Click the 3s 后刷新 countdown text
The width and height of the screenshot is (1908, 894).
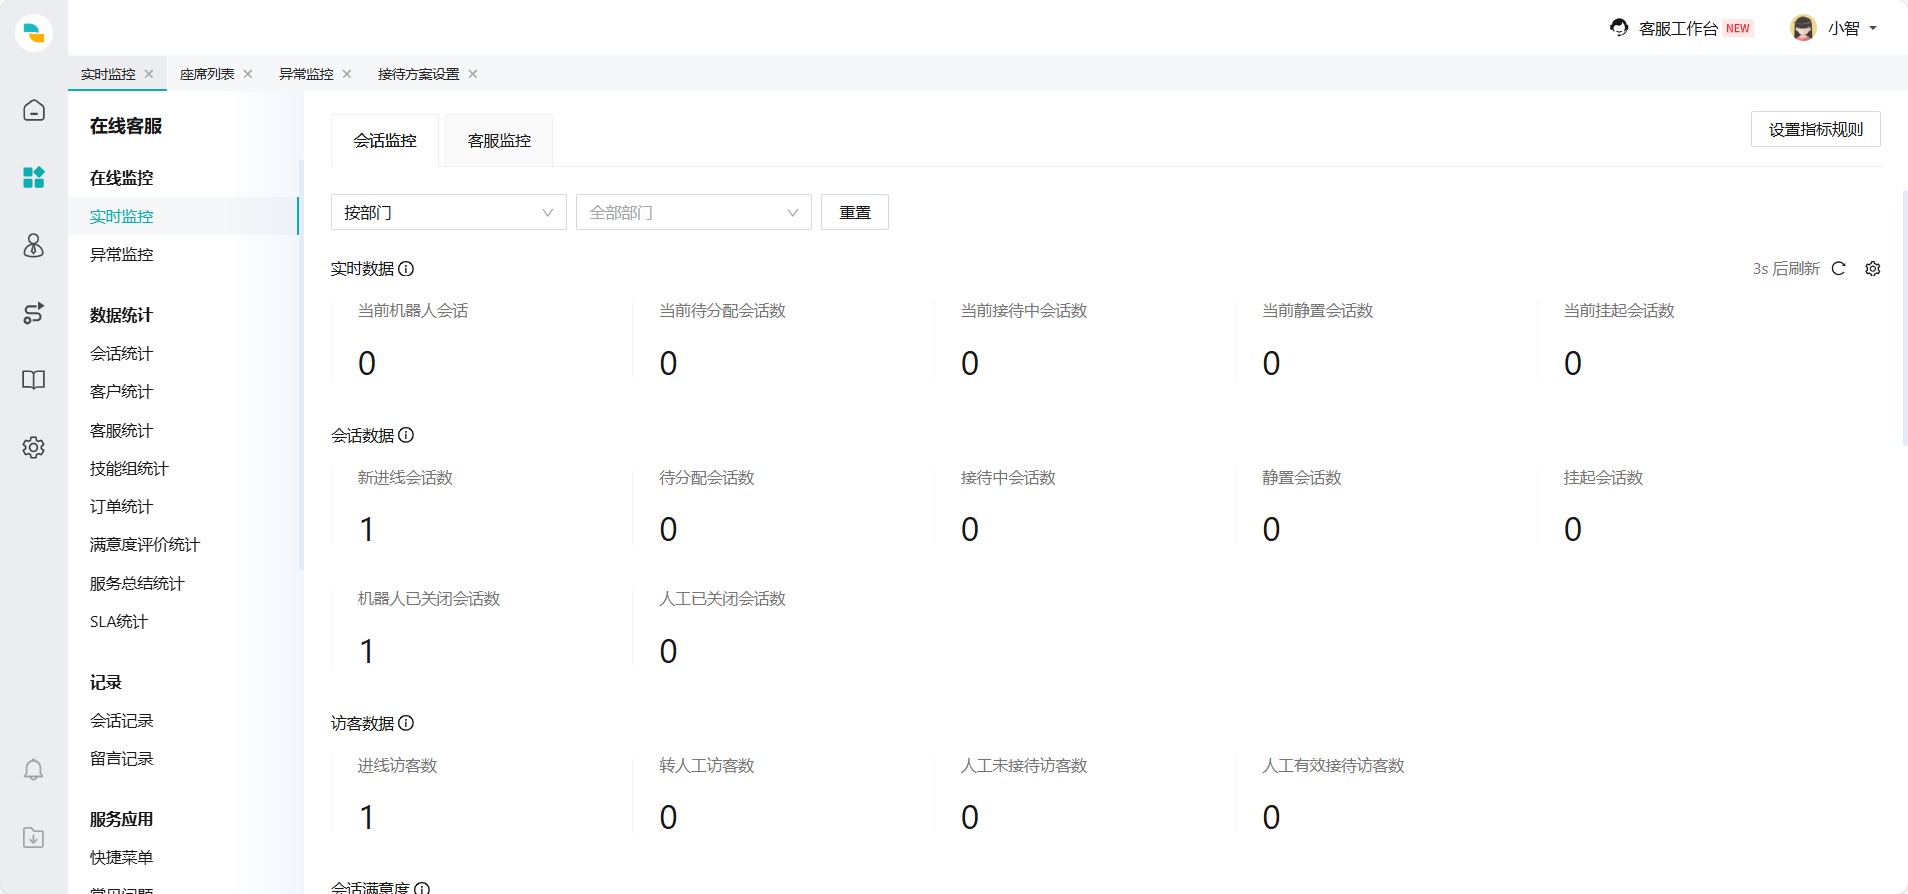coord(1786,269)
